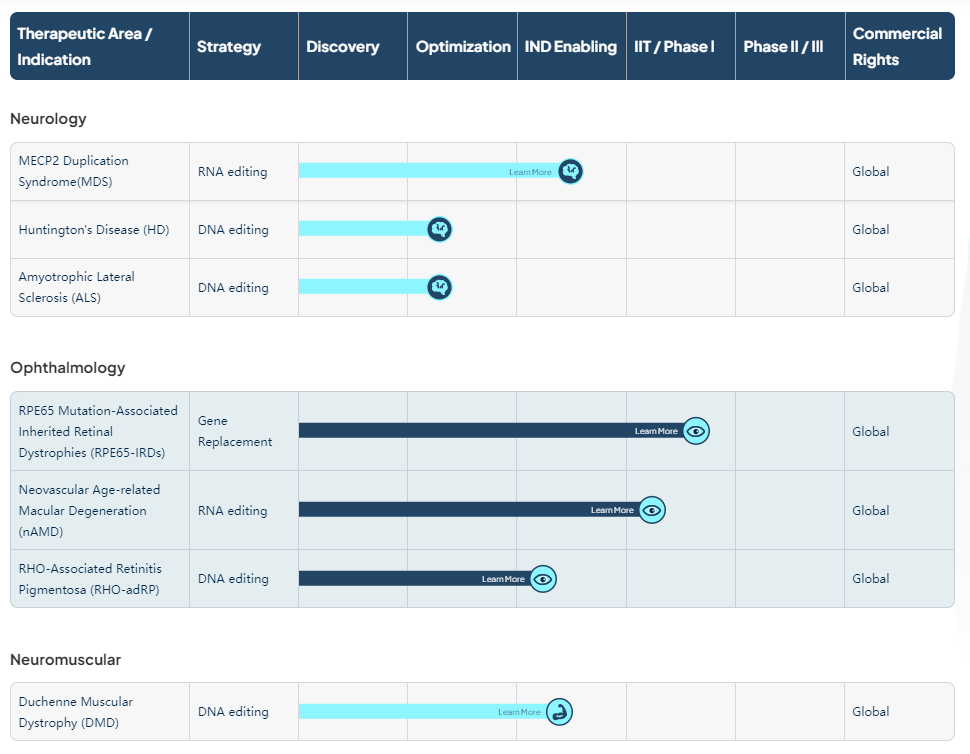Select Learn More on RHO-adRP bar
Viewport: 970px width, 754px height.
(503, 579)
